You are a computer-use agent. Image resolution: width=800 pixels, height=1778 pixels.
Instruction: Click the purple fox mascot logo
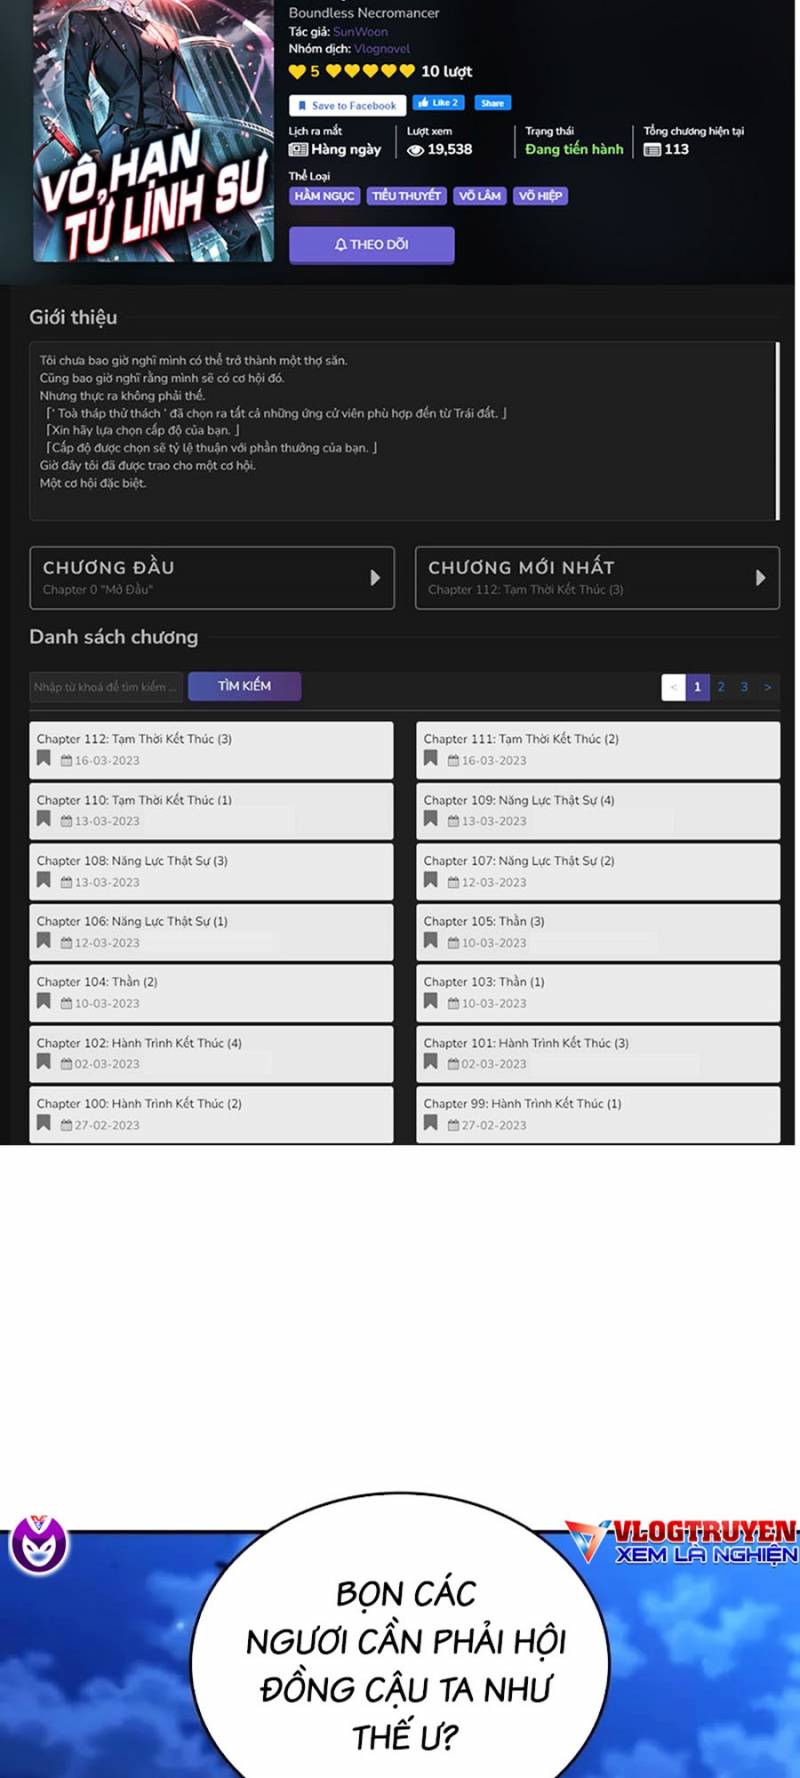tap(38, 1543)
